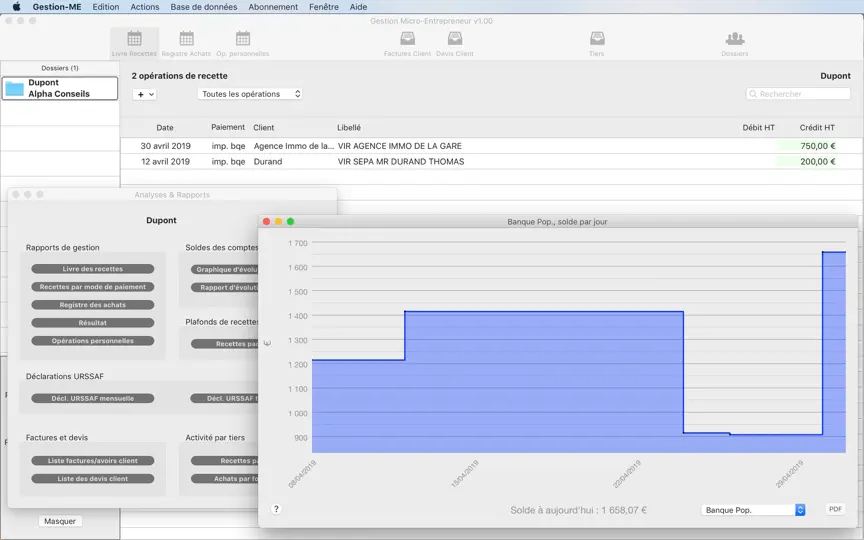Click the Dupont dossier folder icon
The width and height of the screenshot is (864, 540).
tap(14, 88)
